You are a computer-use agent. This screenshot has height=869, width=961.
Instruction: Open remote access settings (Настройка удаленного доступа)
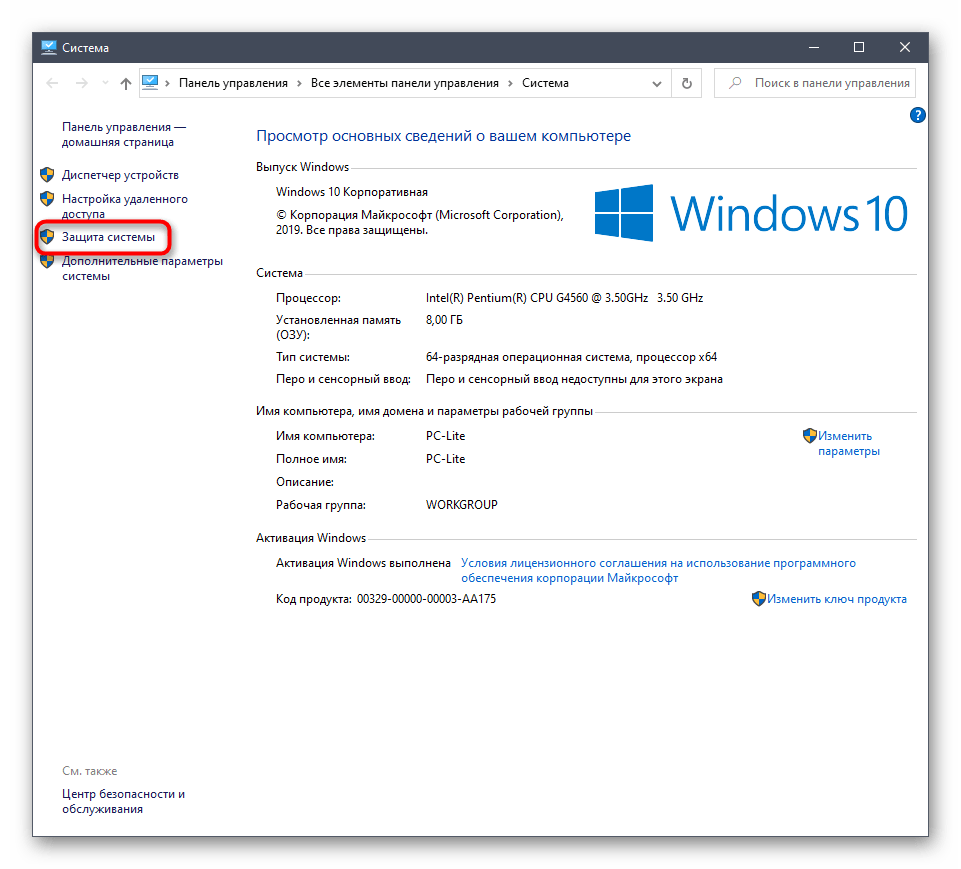[x=124, y=207]
